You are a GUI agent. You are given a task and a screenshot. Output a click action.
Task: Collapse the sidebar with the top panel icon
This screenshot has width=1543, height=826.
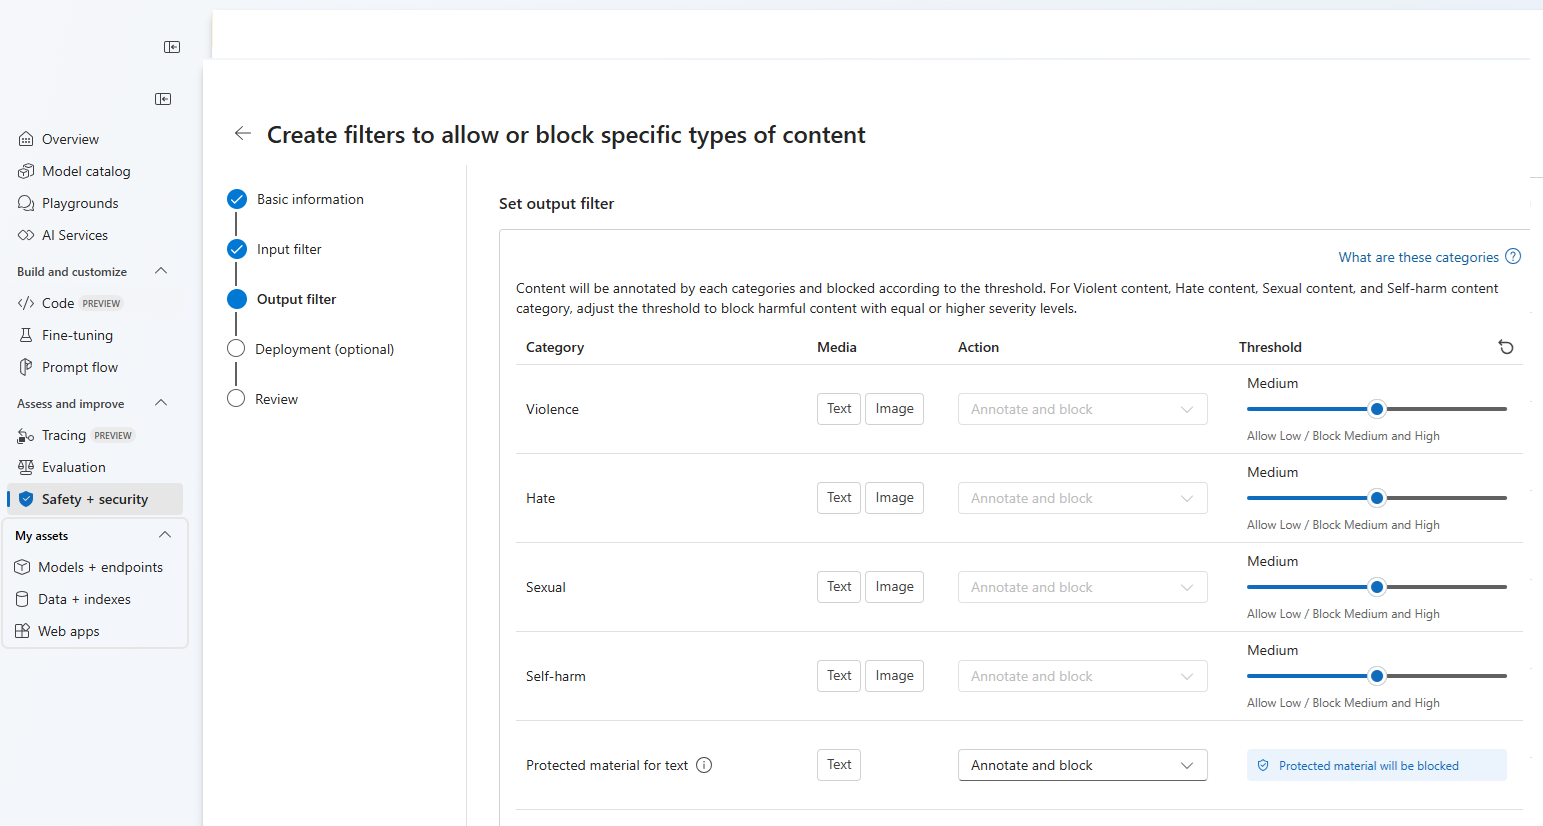click(172, 47)
